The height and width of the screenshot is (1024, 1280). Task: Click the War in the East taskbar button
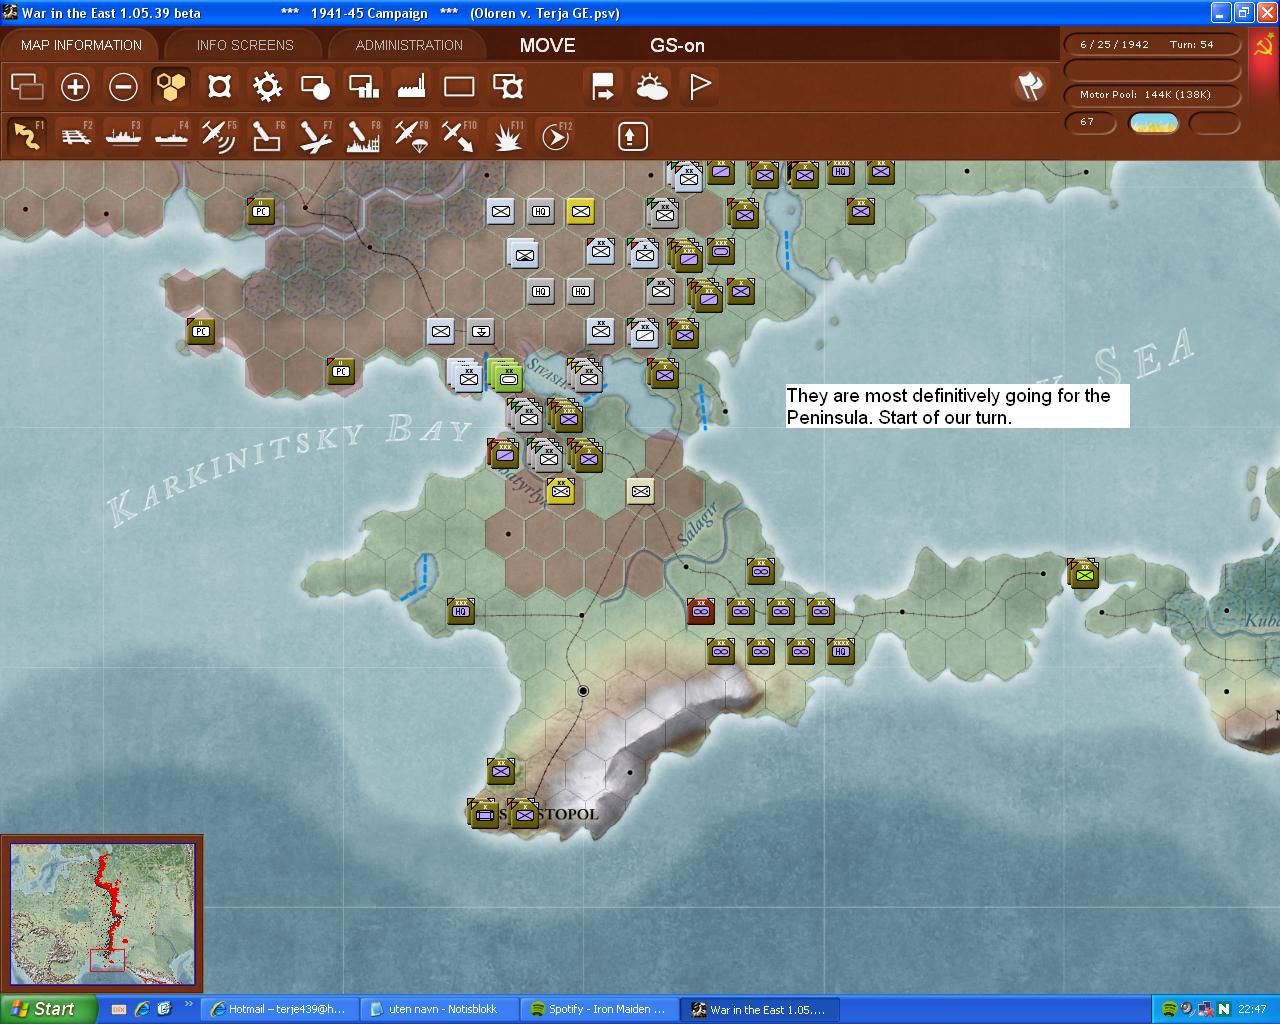tap(760, 1009)
